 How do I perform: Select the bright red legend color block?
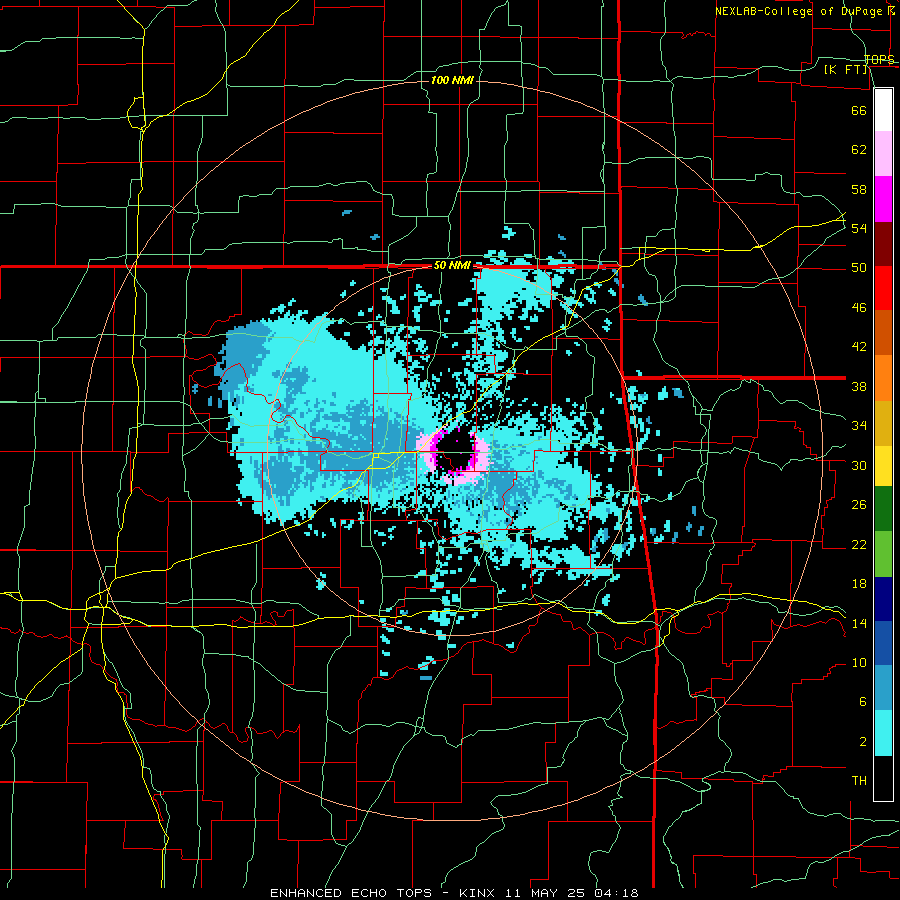883,288
